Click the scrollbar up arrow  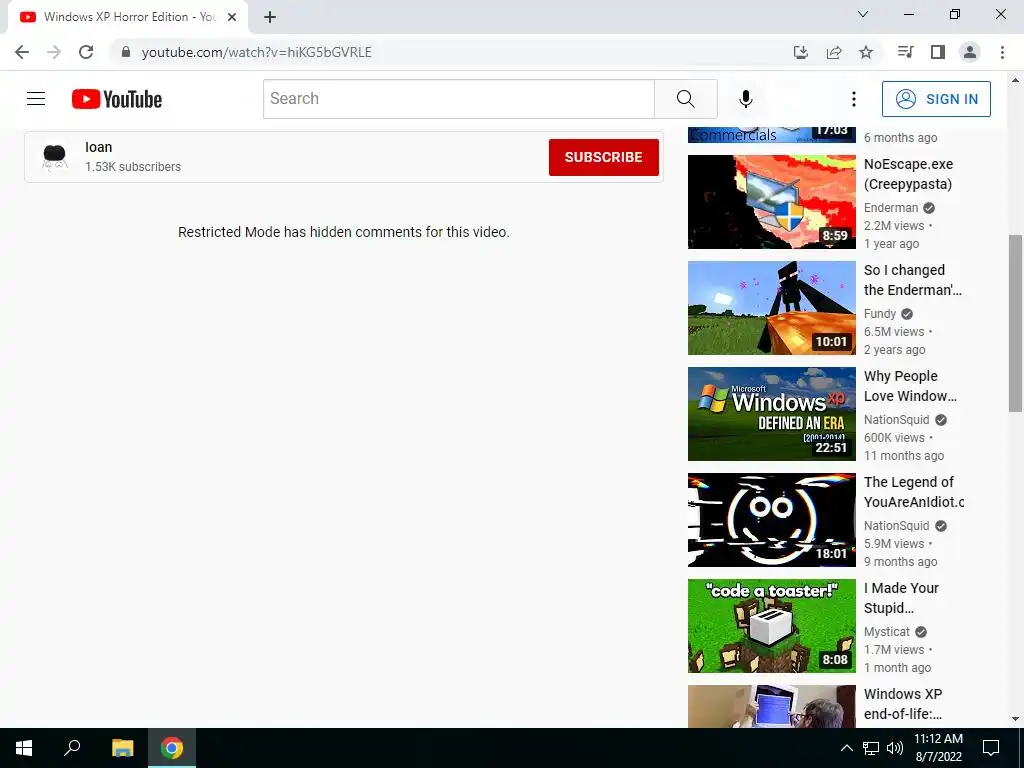click(1015, 80)
